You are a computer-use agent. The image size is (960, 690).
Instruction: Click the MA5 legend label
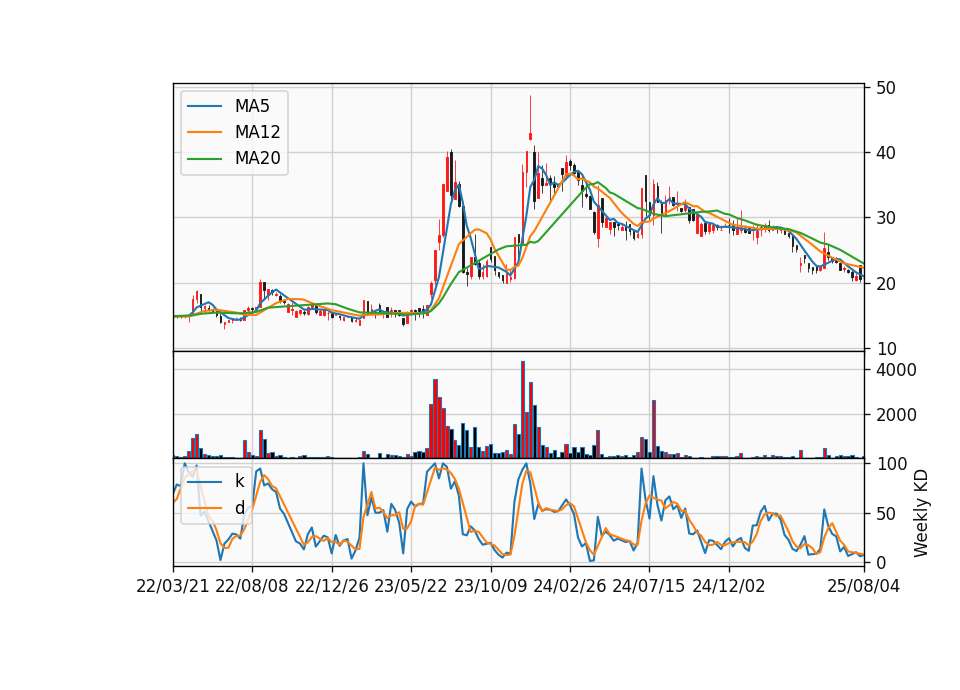tap(252, 106)
